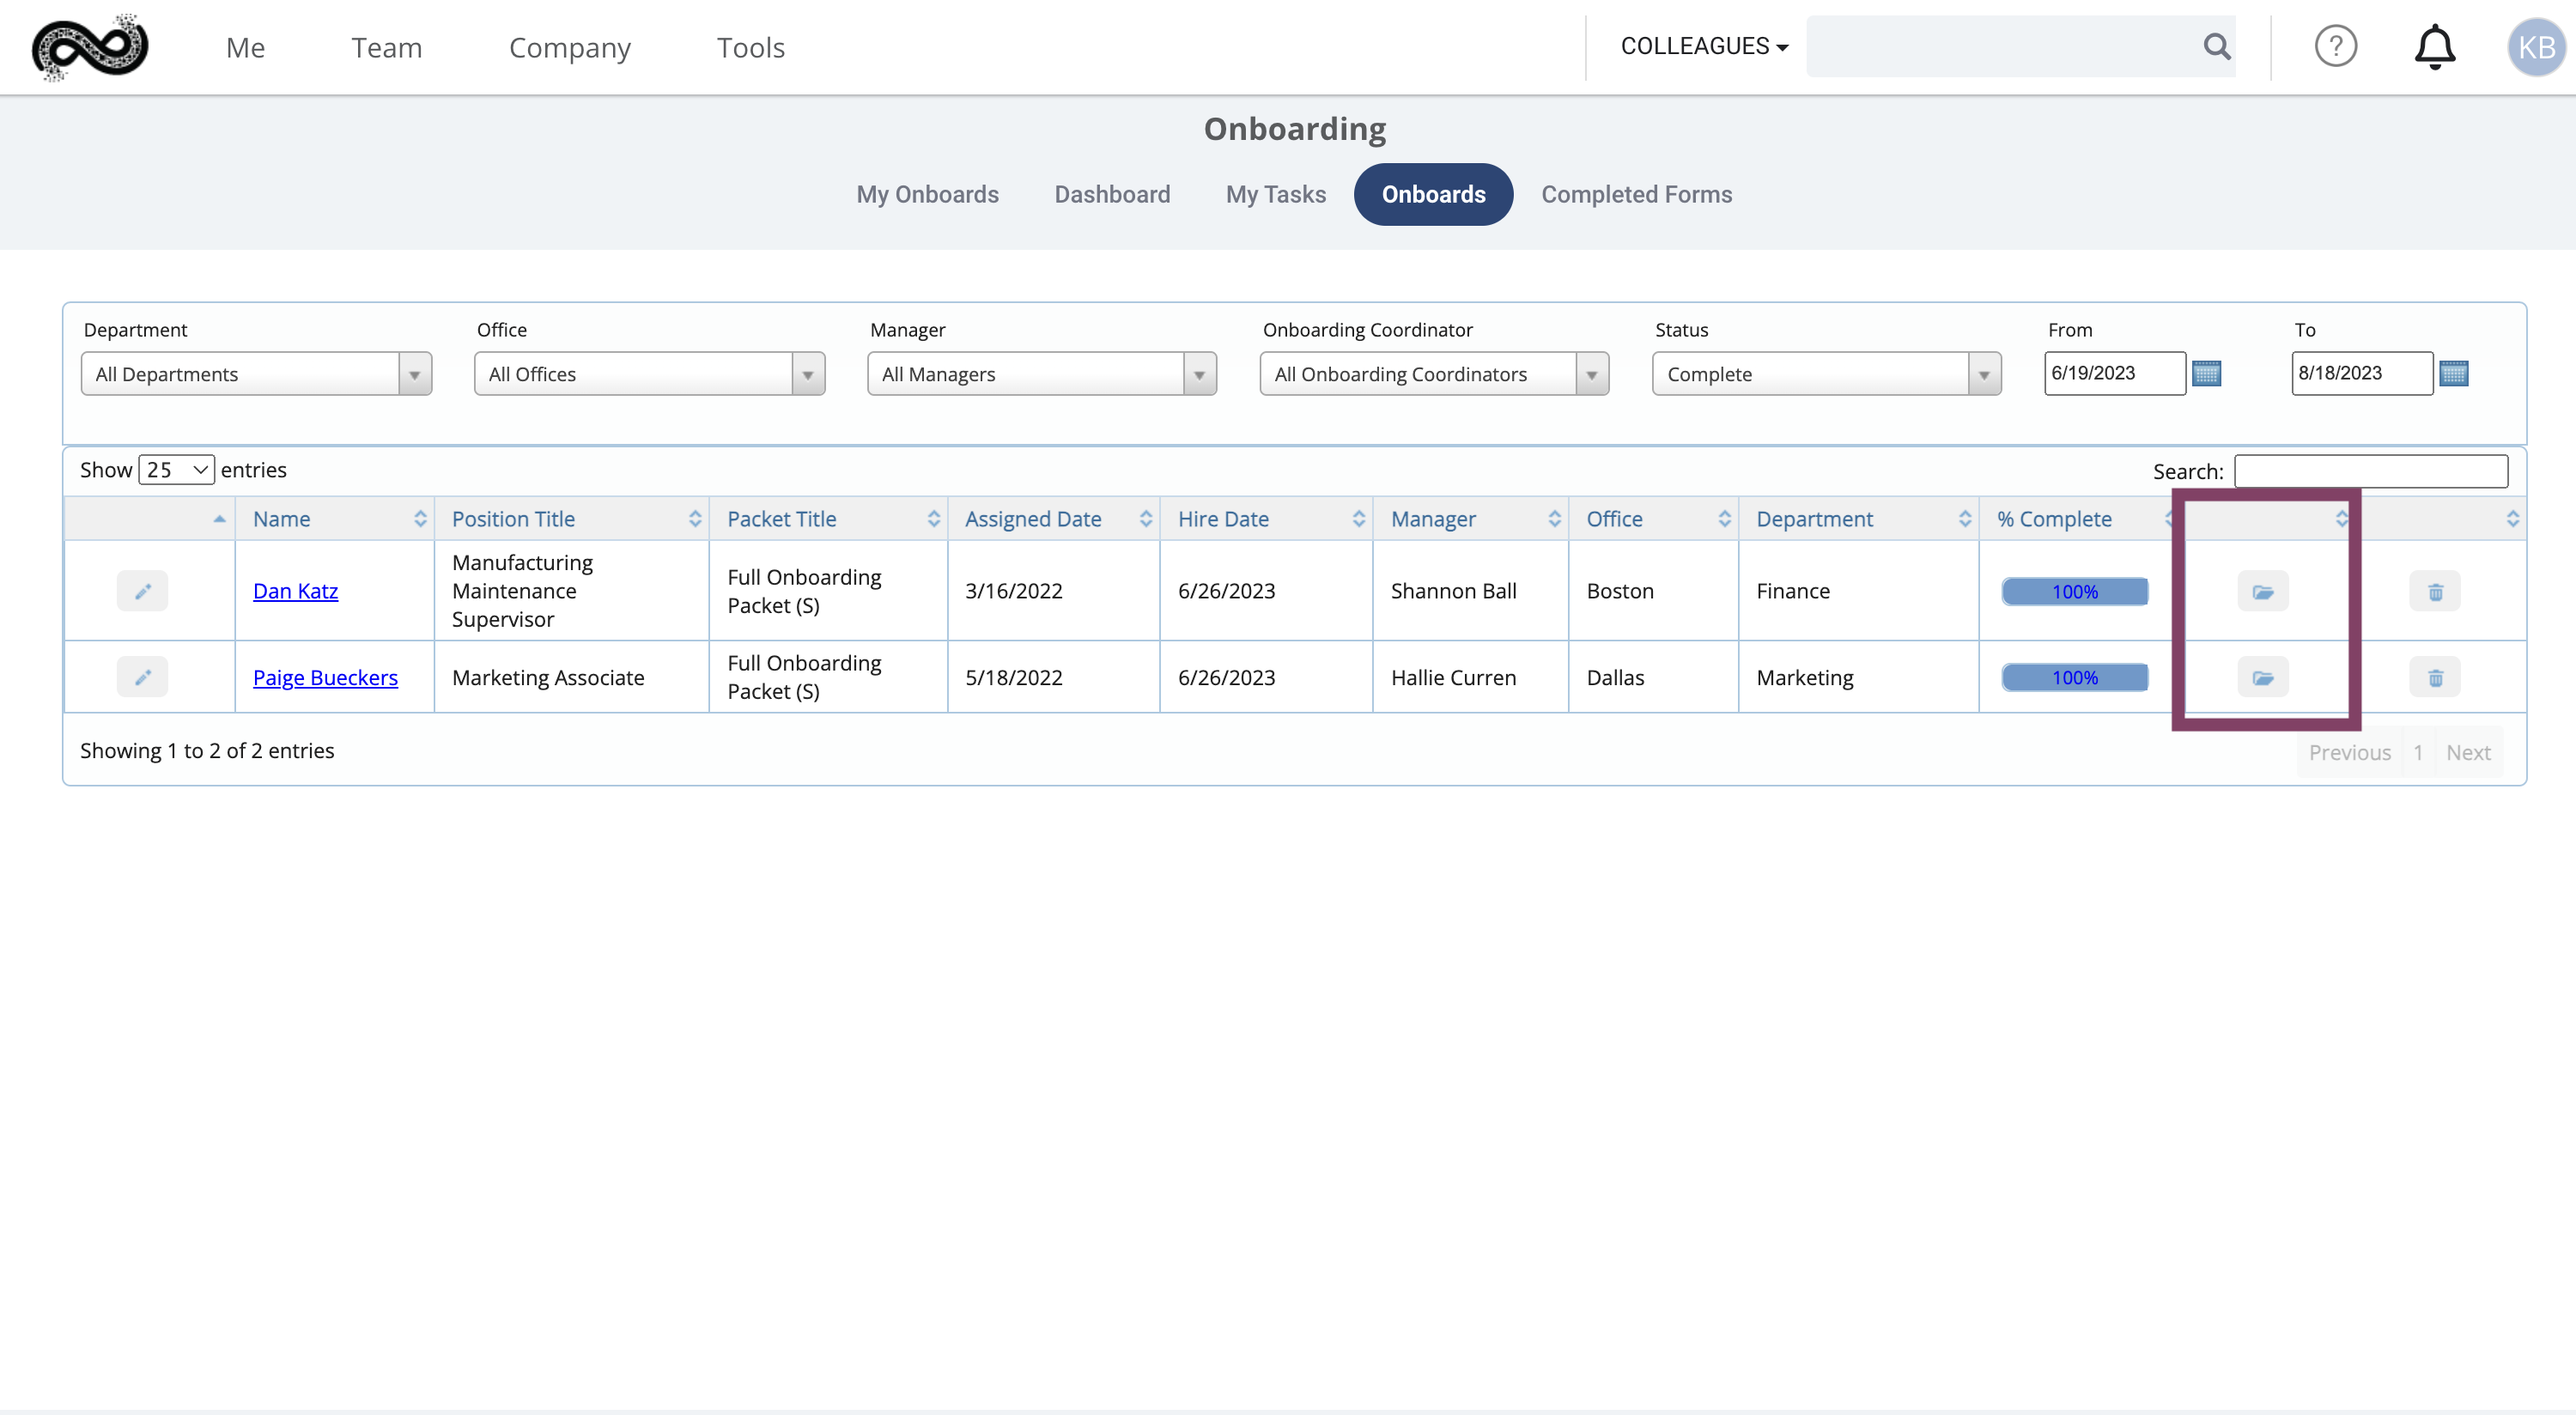Expand the Status Complete dropdown
The height and width of the screenshot is (1415, 2576).
[1826, 374]
